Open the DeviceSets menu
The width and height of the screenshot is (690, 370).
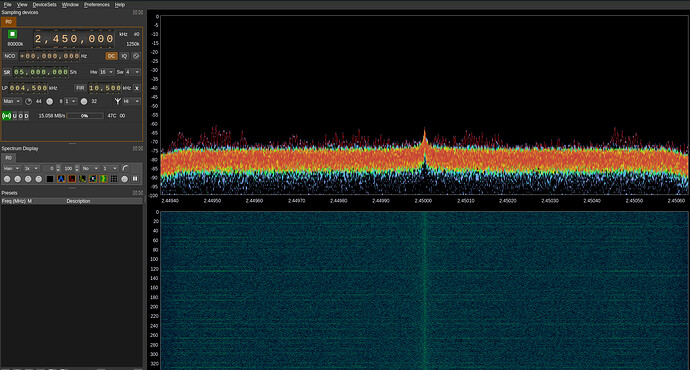tap(44, 4)
